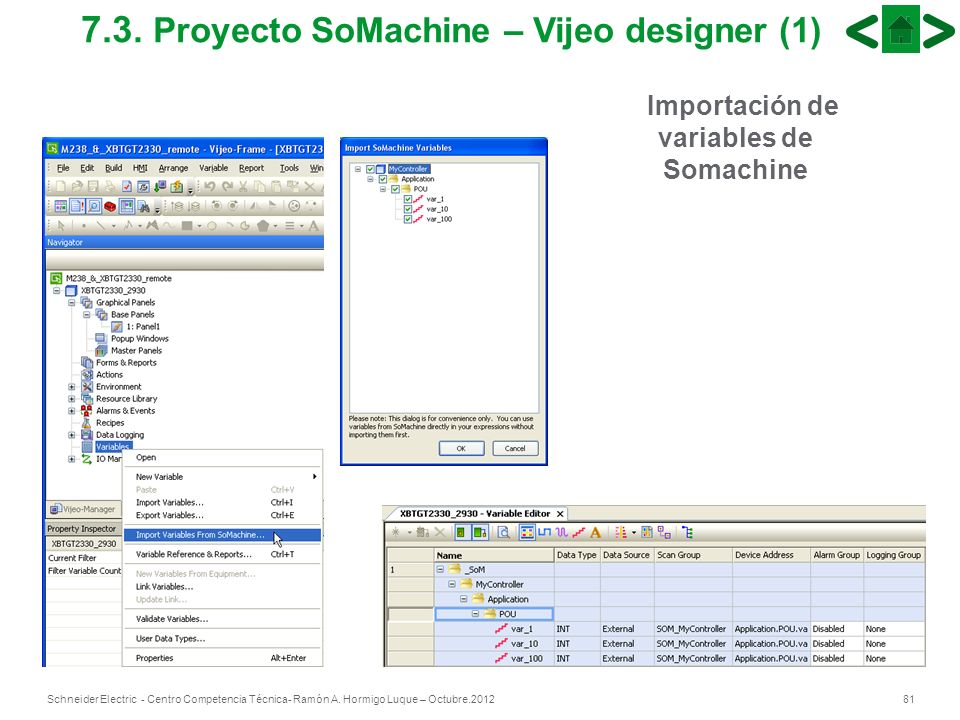
Task: Select the filled rectangle drawing tool
Action: point(187,225)
